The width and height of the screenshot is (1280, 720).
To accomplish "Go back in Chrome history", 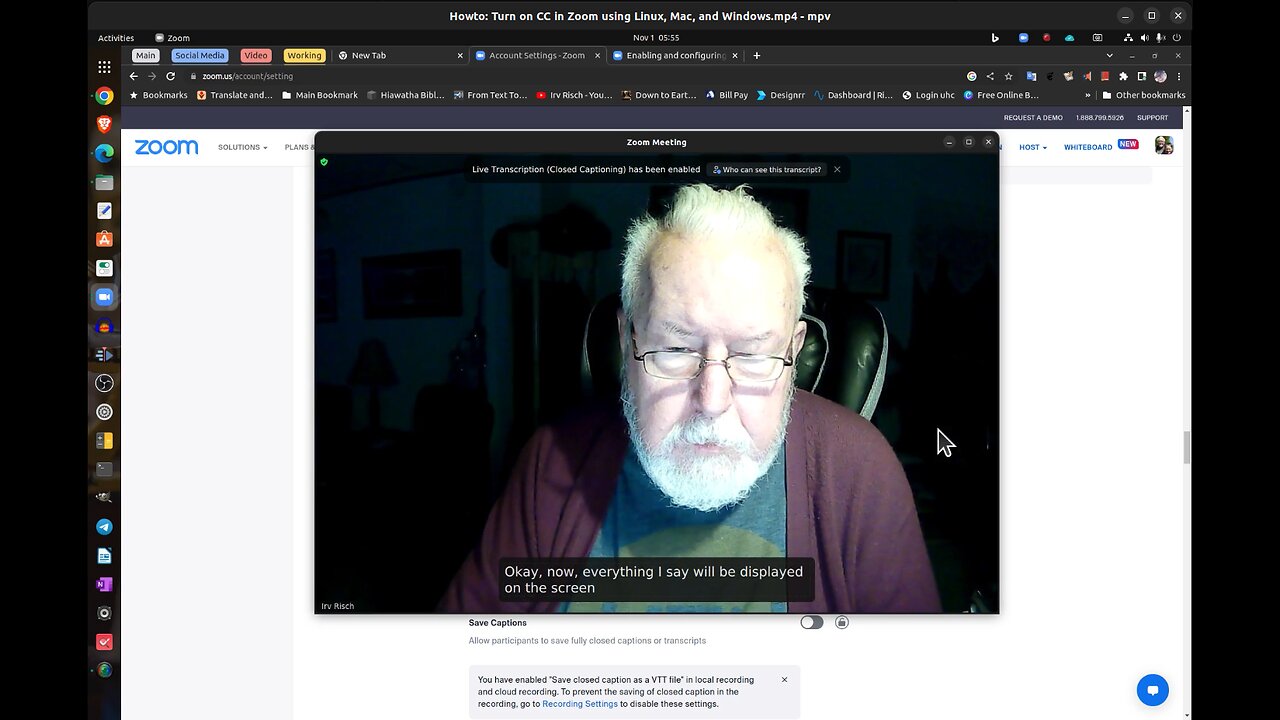I will pyautogui.click(x=133, y=76).
